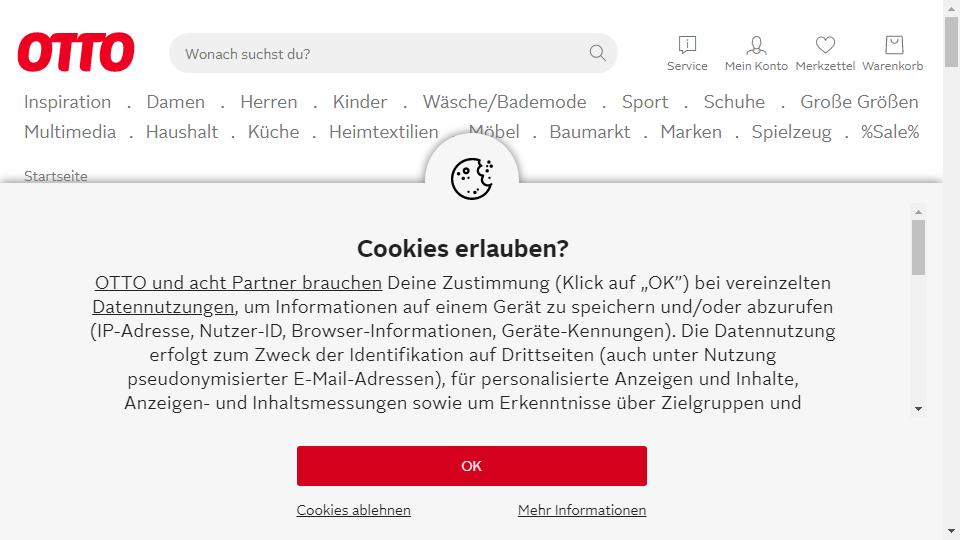Image resolution: width=960 pixels, height=540 pixels.
Task: Open the Service icon
Action: pos(687,44)
